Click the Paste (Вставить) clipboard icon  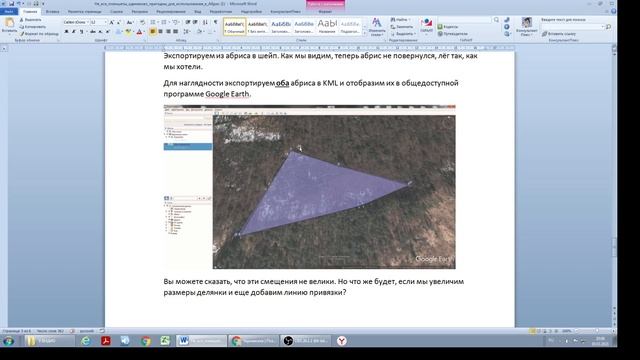tap(9, 23)
